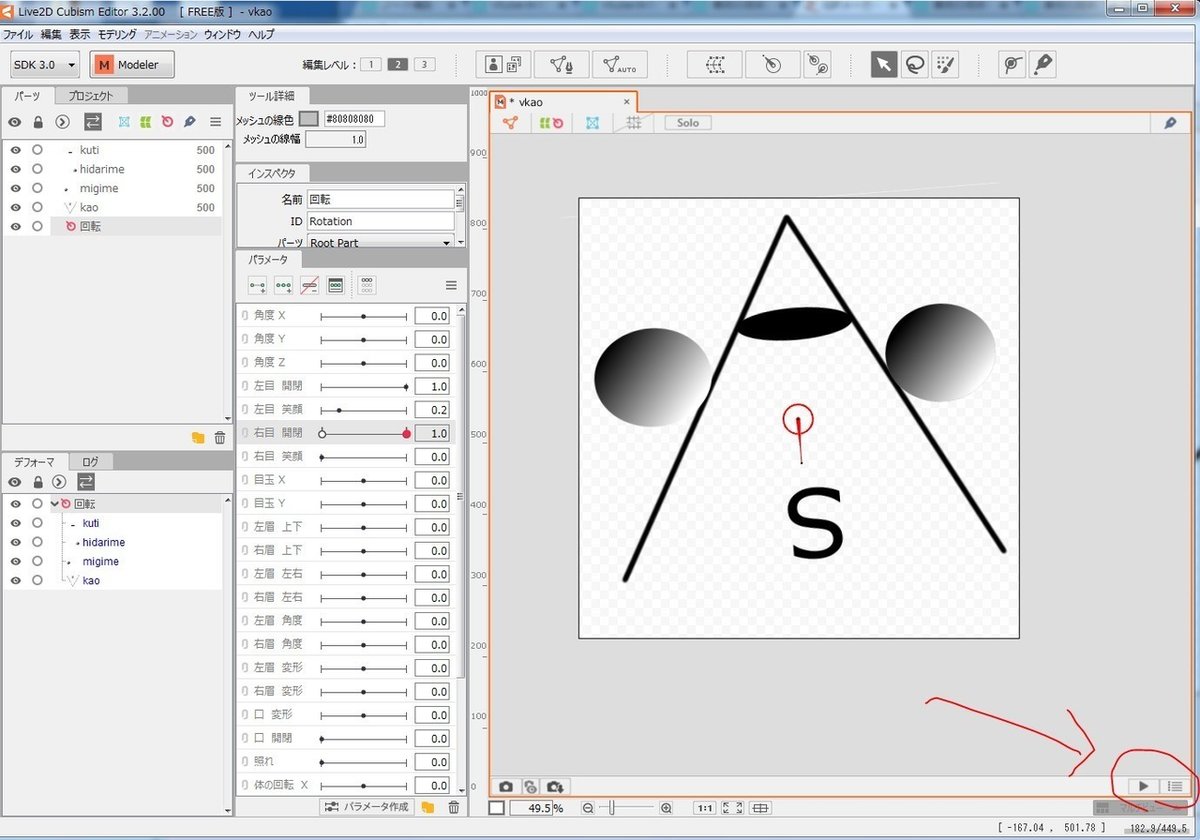This screenshot has height=840, width=1200.
Task: Switch to the ログ tab
Action: 91,462
